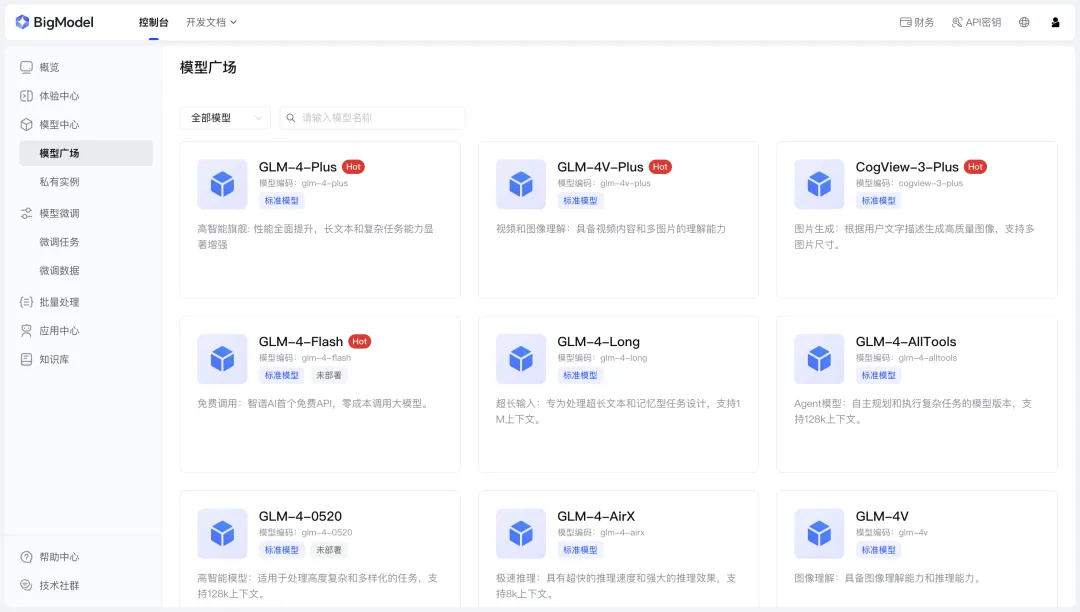Open the GLM-4-AllTools model title
The image size is (1080, 612).
[906, 341]
